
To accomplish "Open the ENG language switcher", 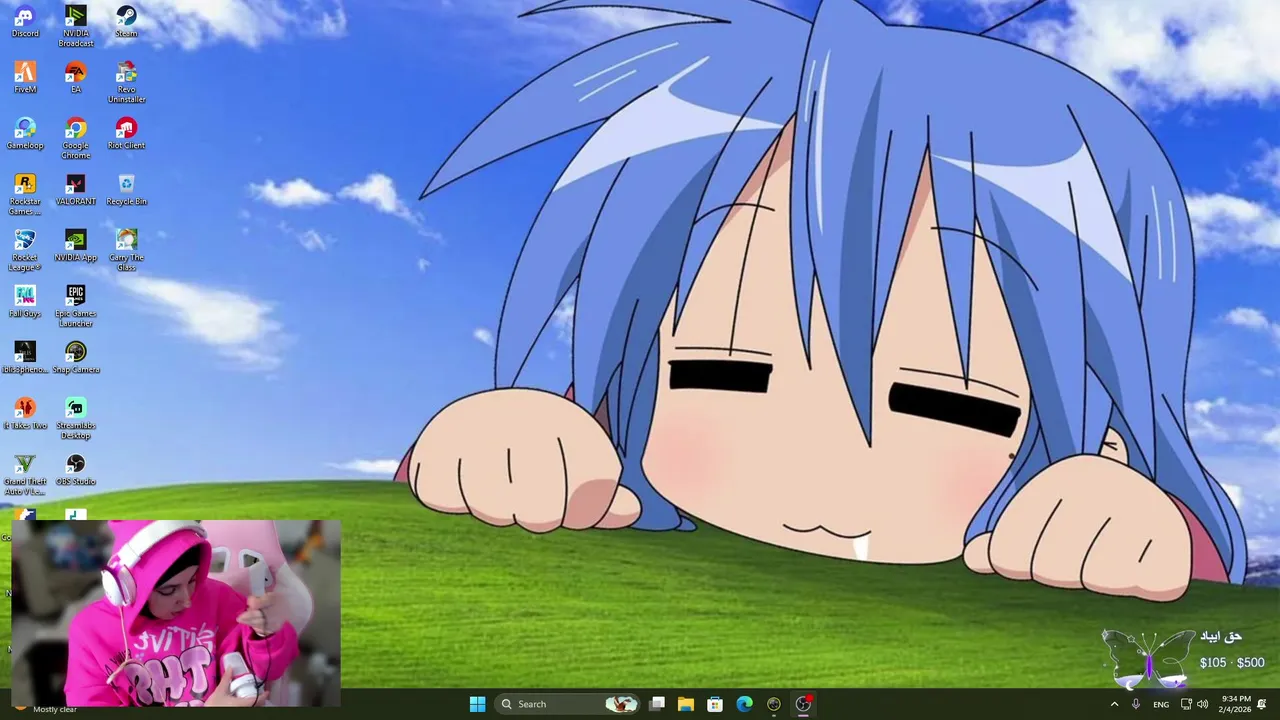I will coord(1161,704).
